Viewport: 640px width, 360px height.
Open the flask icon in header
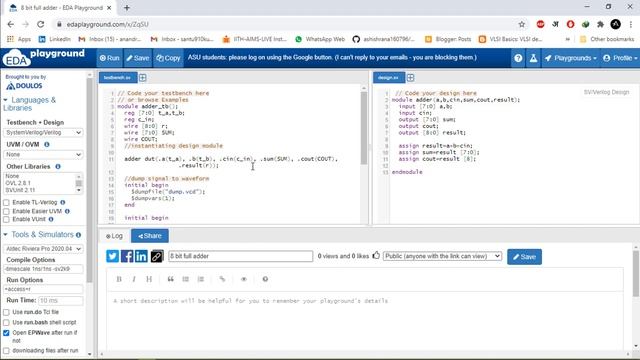click(533, 58)
